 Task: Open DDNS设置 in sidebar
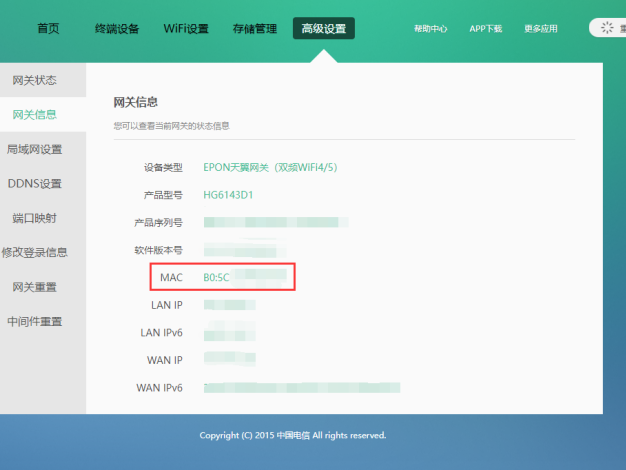click(x=35, y=184)
